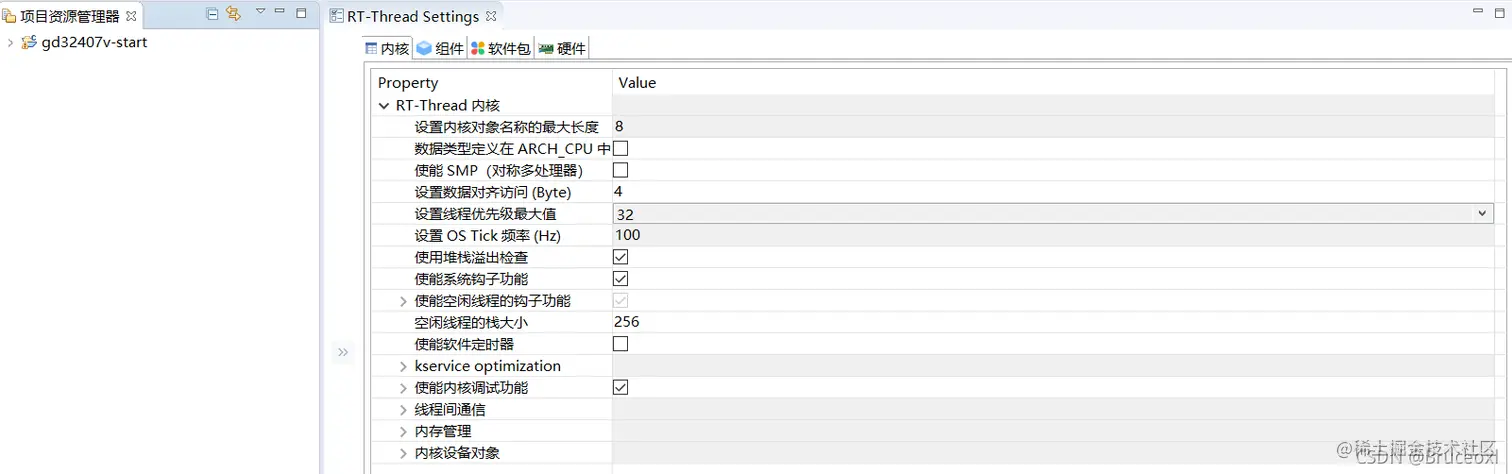Expand the gd32407v-start project

click(x=10, y=43)
